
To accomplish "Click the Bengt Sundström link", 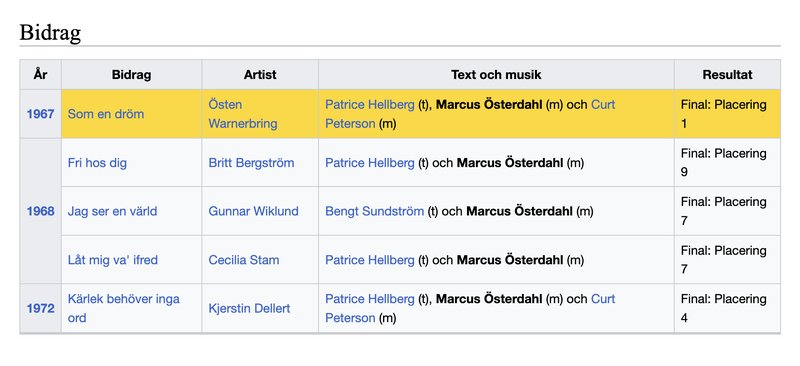I will pos(374,211).
